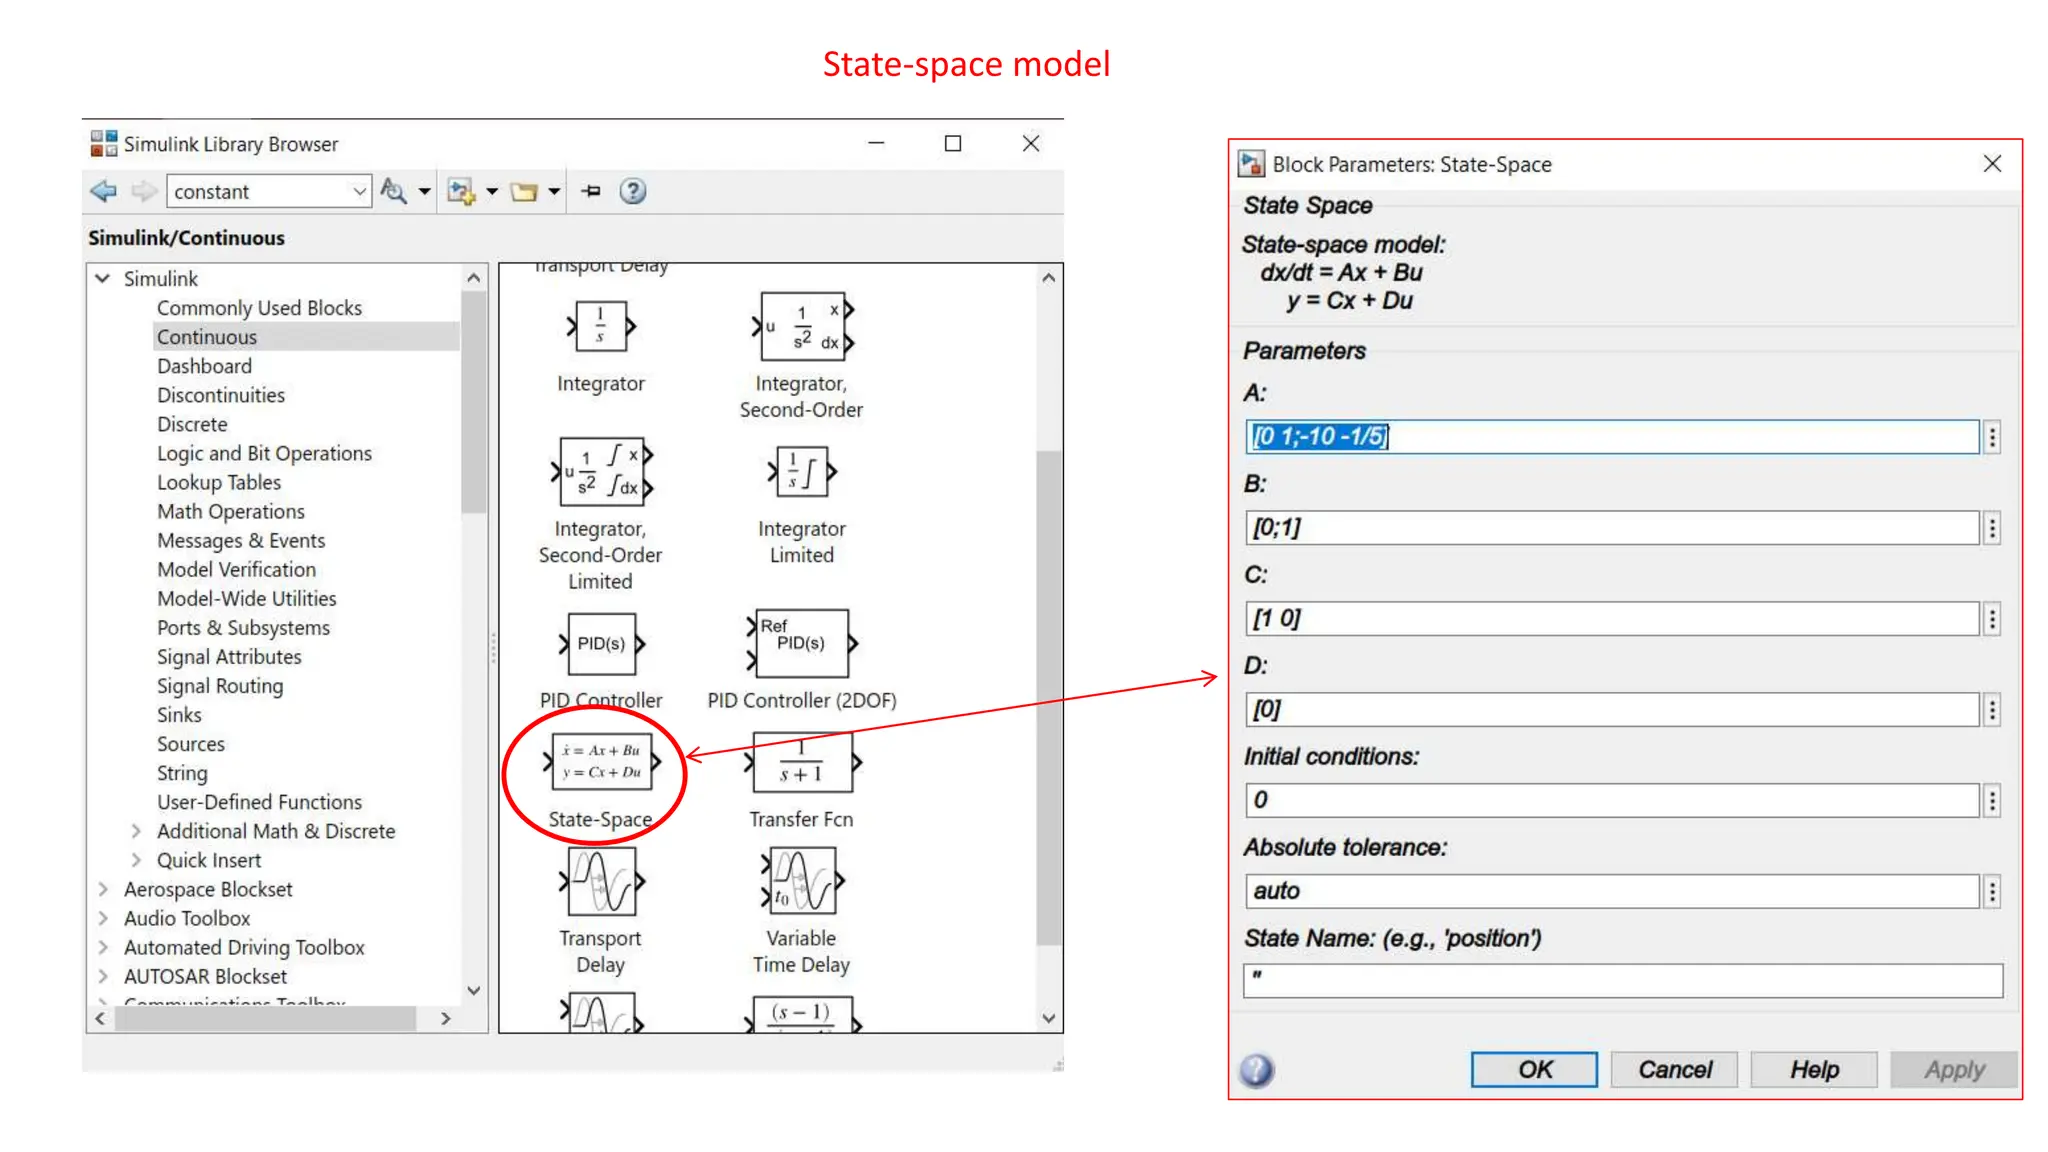Select Commonly Used Blocks library
This screenshot has height=1152, width=2048.
pyautogui.click(x=259, y=308)
